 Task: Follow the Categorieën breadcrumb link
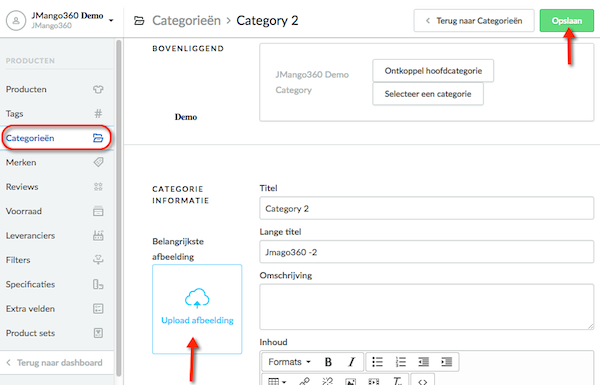(186, 21)
